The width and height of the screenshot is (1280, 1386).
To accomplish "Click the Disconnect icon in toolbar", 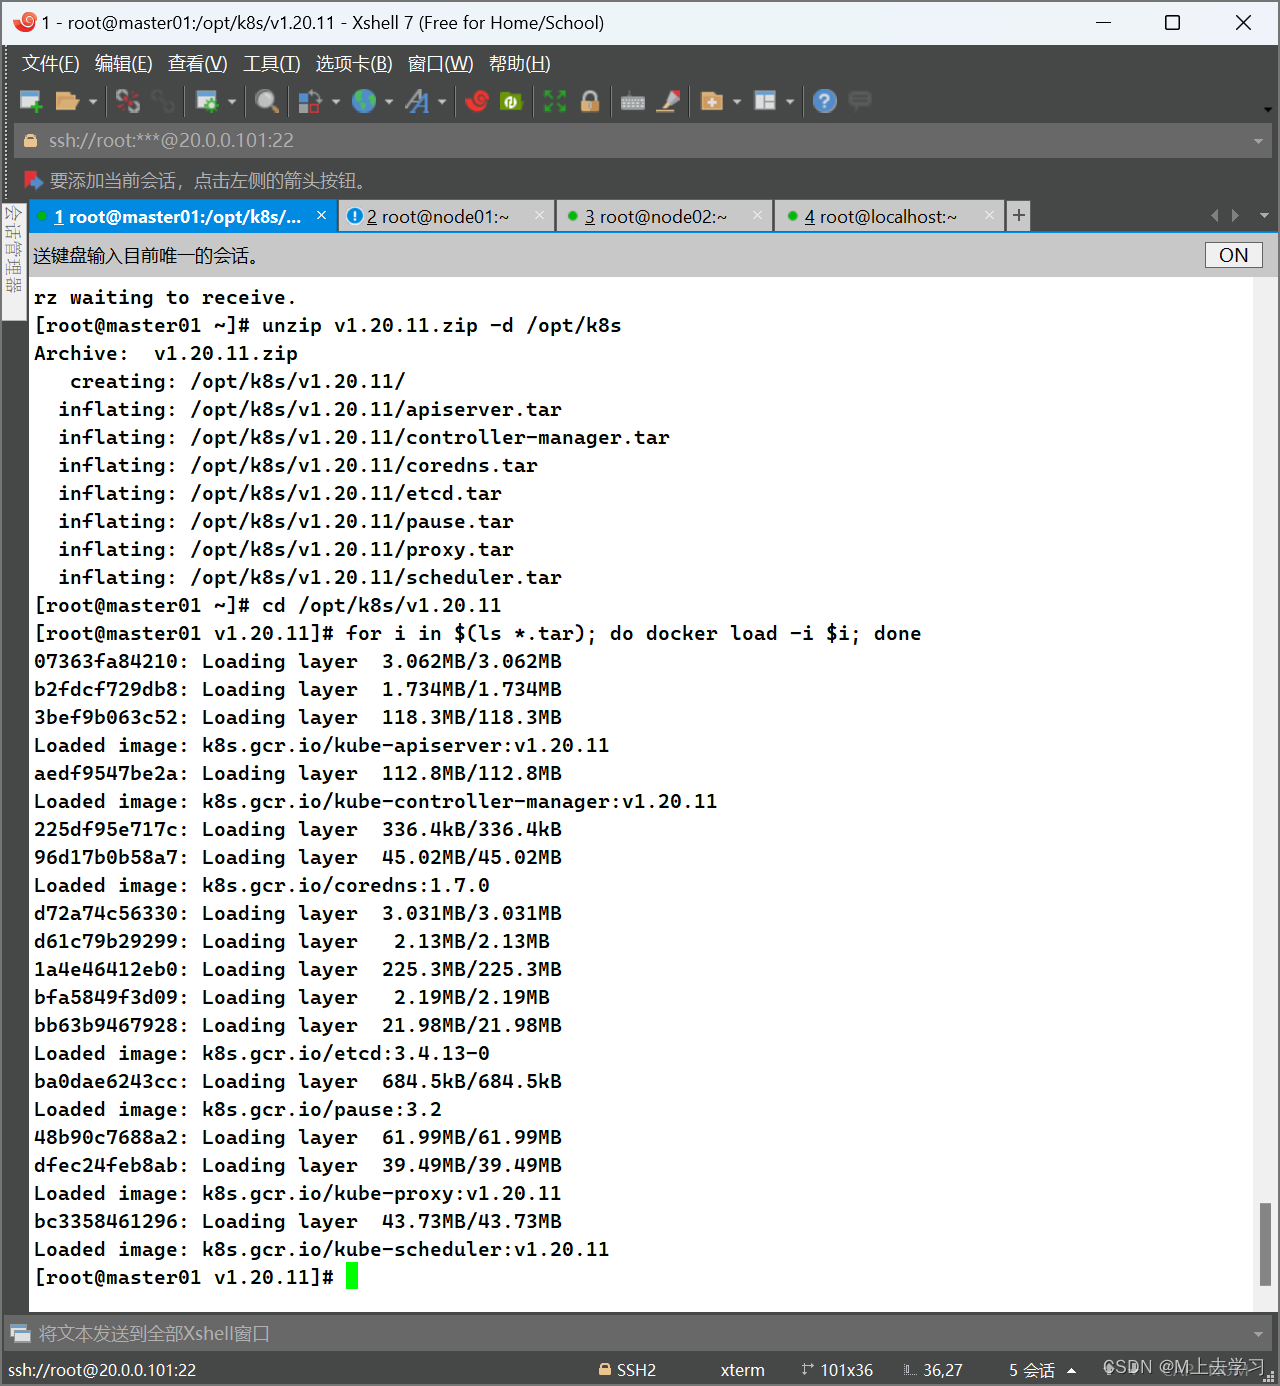I will click(x=128, y=101).
